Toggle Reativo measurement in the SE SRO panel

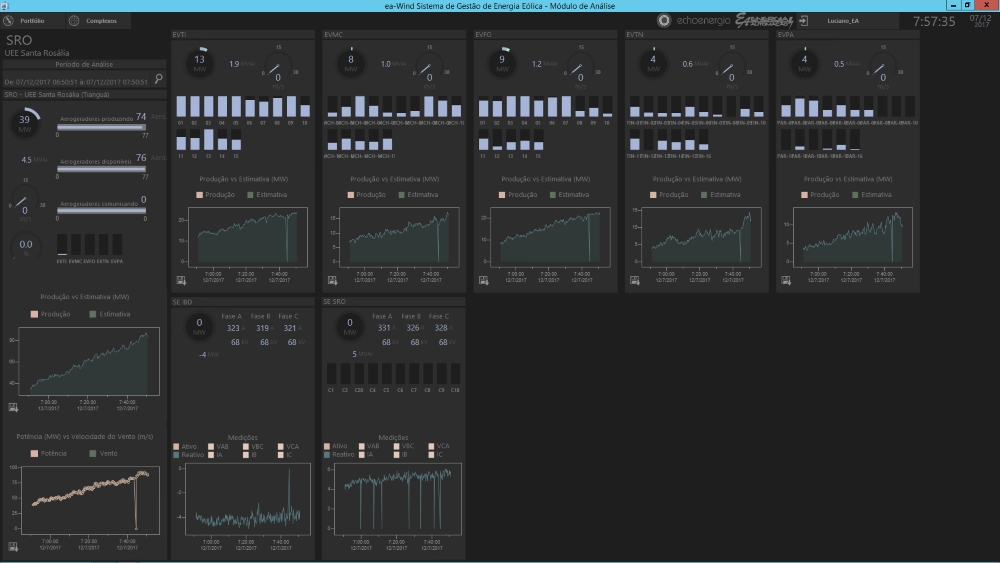[x=339, y=455]
